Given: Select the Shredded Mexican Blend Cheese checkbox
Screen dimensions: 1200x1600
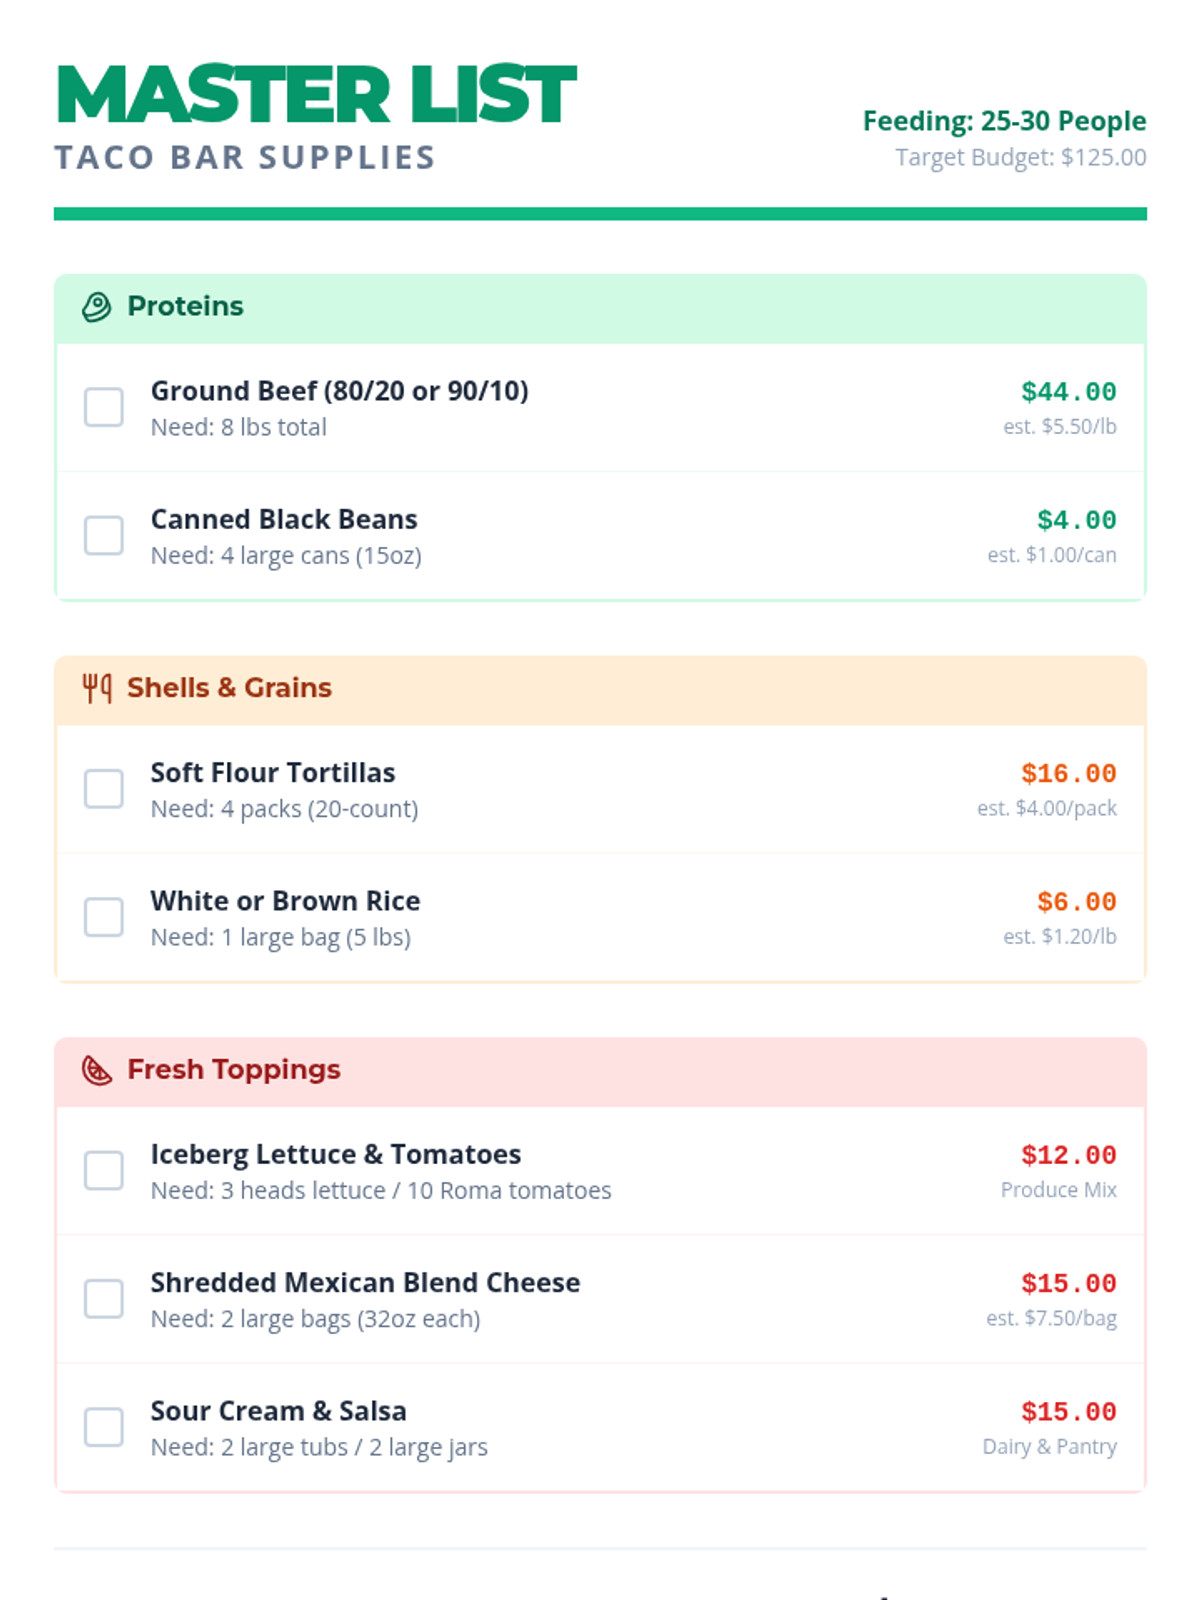Looking at the screenshot, I should [104, 1299].
